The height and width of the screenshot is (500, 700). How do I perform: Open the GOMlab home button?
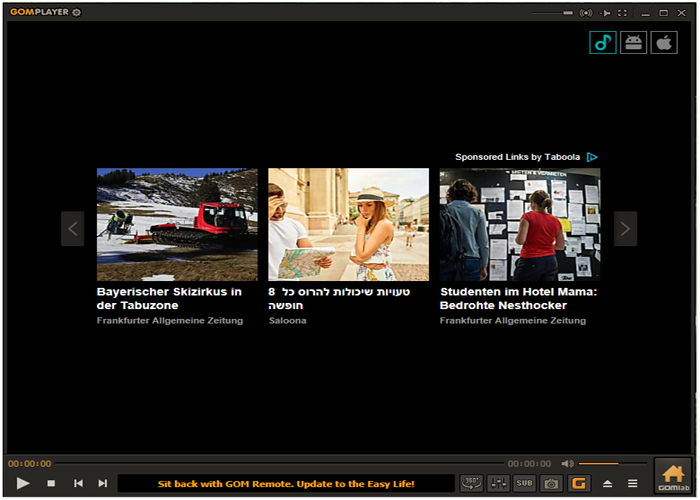673,477
